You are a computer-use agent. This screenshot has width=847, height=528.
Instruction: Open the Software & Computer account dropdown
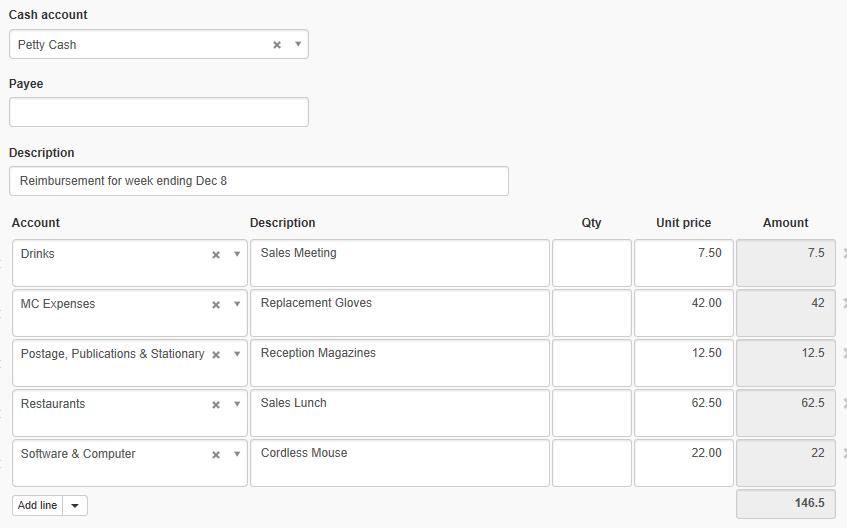point(237,454)
